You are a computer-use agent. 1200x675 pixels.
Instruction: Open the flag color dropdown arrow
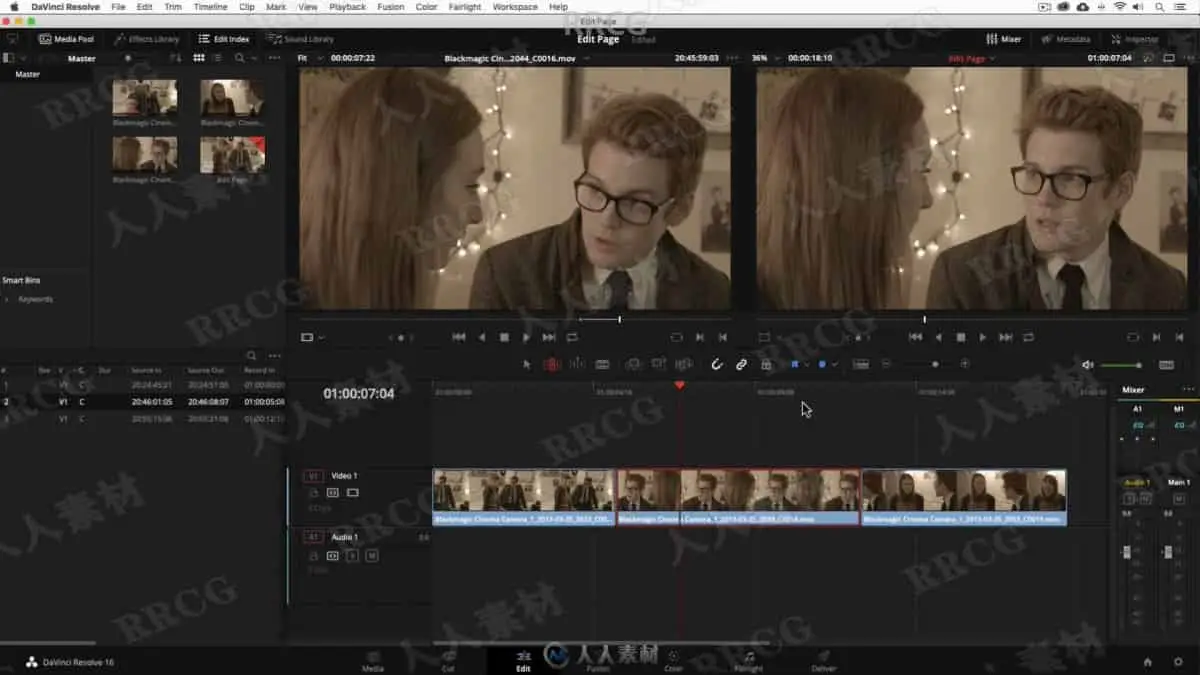[x=807, y=365]
